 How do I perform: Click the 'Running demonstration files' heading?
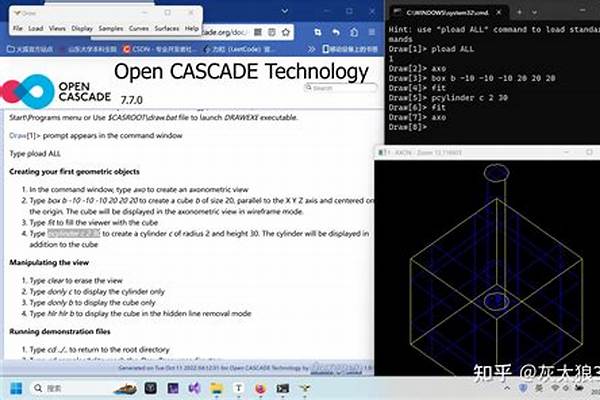[x=60, y=331]
